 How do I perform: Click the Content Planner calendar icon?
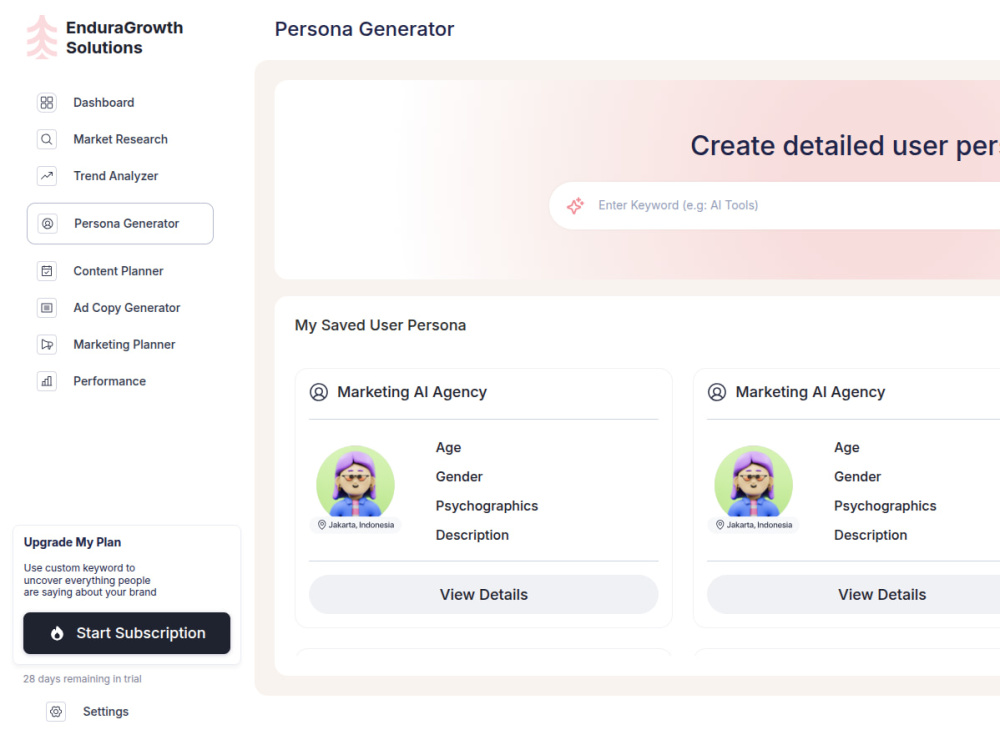pyautogui.click(x=47, y=271)
